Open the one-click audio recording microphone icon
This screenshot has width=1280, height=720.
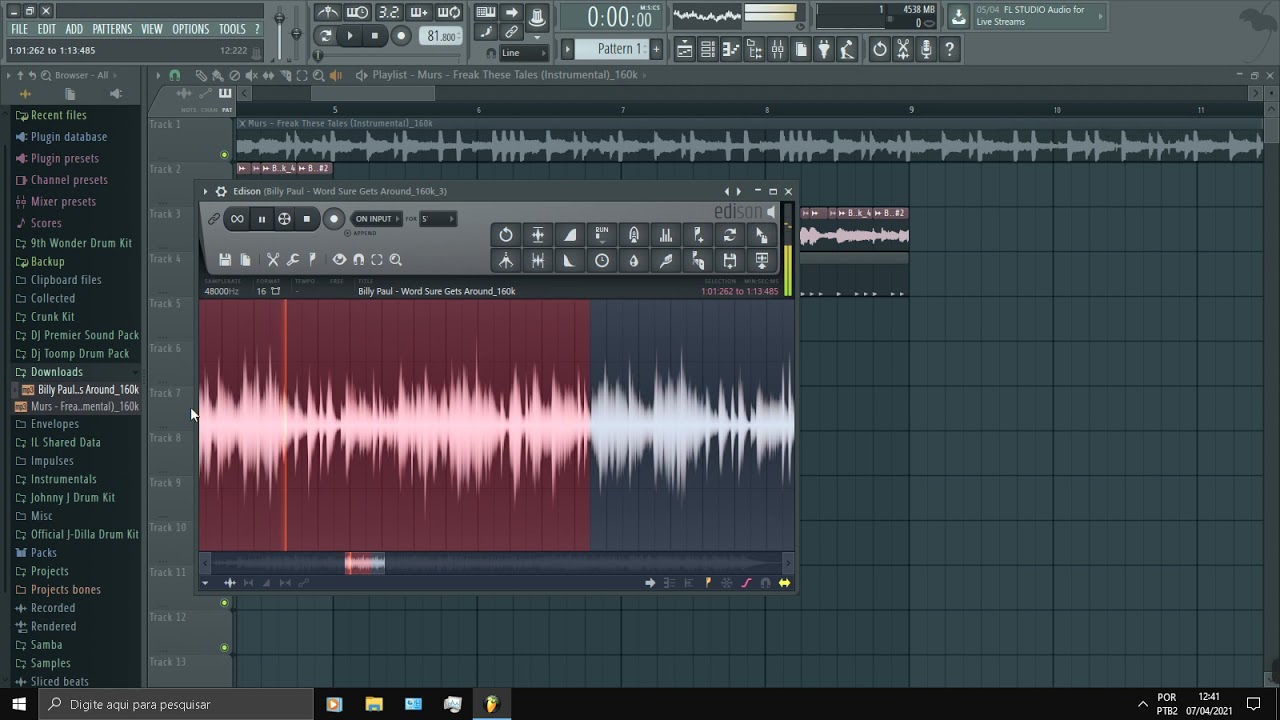point(926,49)
